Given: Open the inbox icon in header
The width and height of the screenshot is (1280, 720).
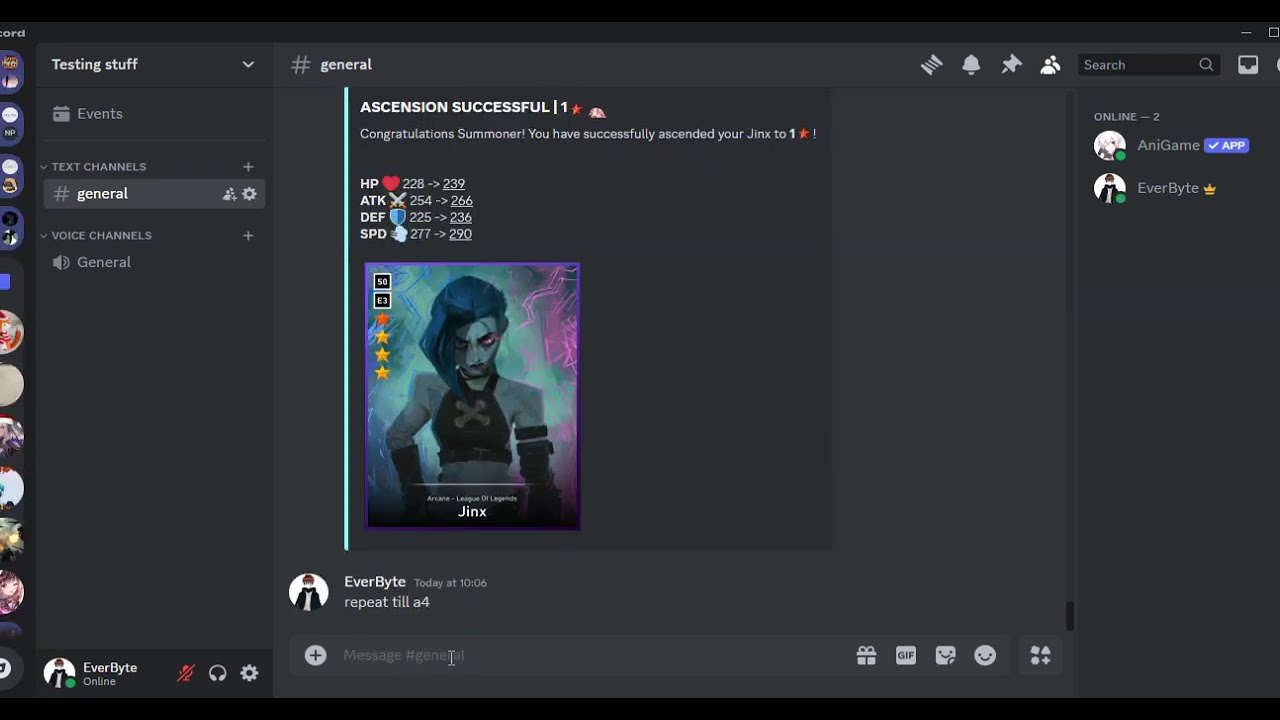Looking at the screenshot, I should (1248, 65).
